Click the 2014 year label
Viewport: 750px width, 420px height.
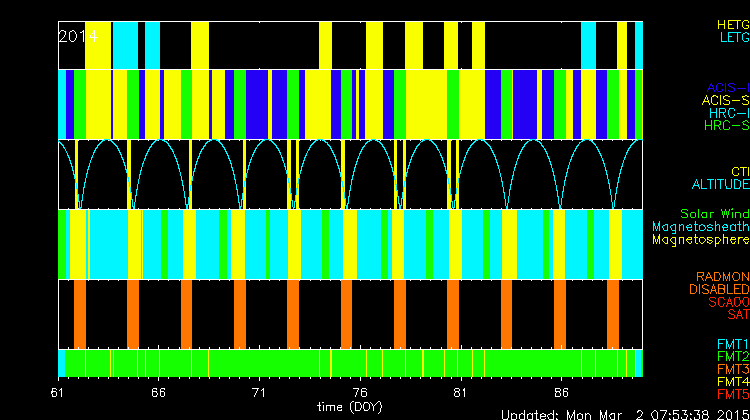77,36
